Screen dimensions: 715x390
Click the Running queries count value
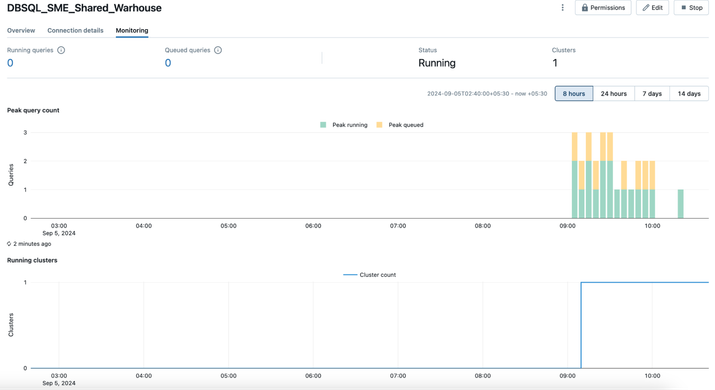tap(10, 63)
